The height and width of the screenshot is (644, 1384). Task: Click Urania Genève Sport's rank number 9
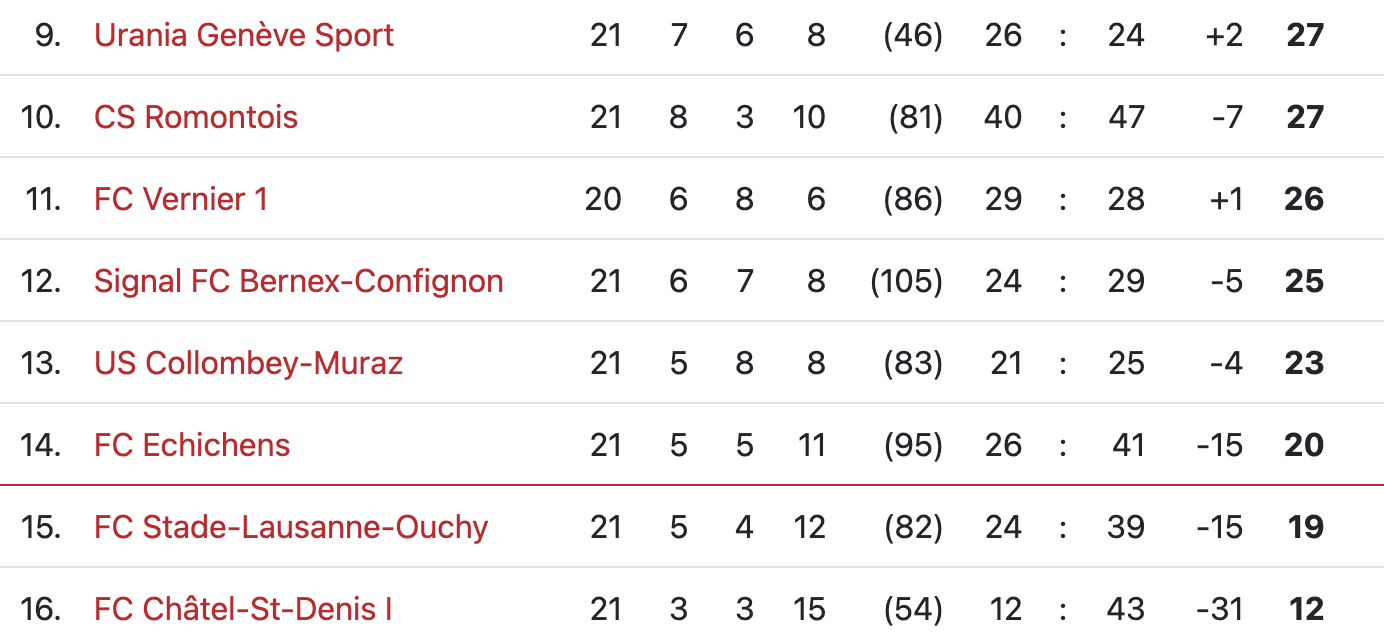click(48, 35)
